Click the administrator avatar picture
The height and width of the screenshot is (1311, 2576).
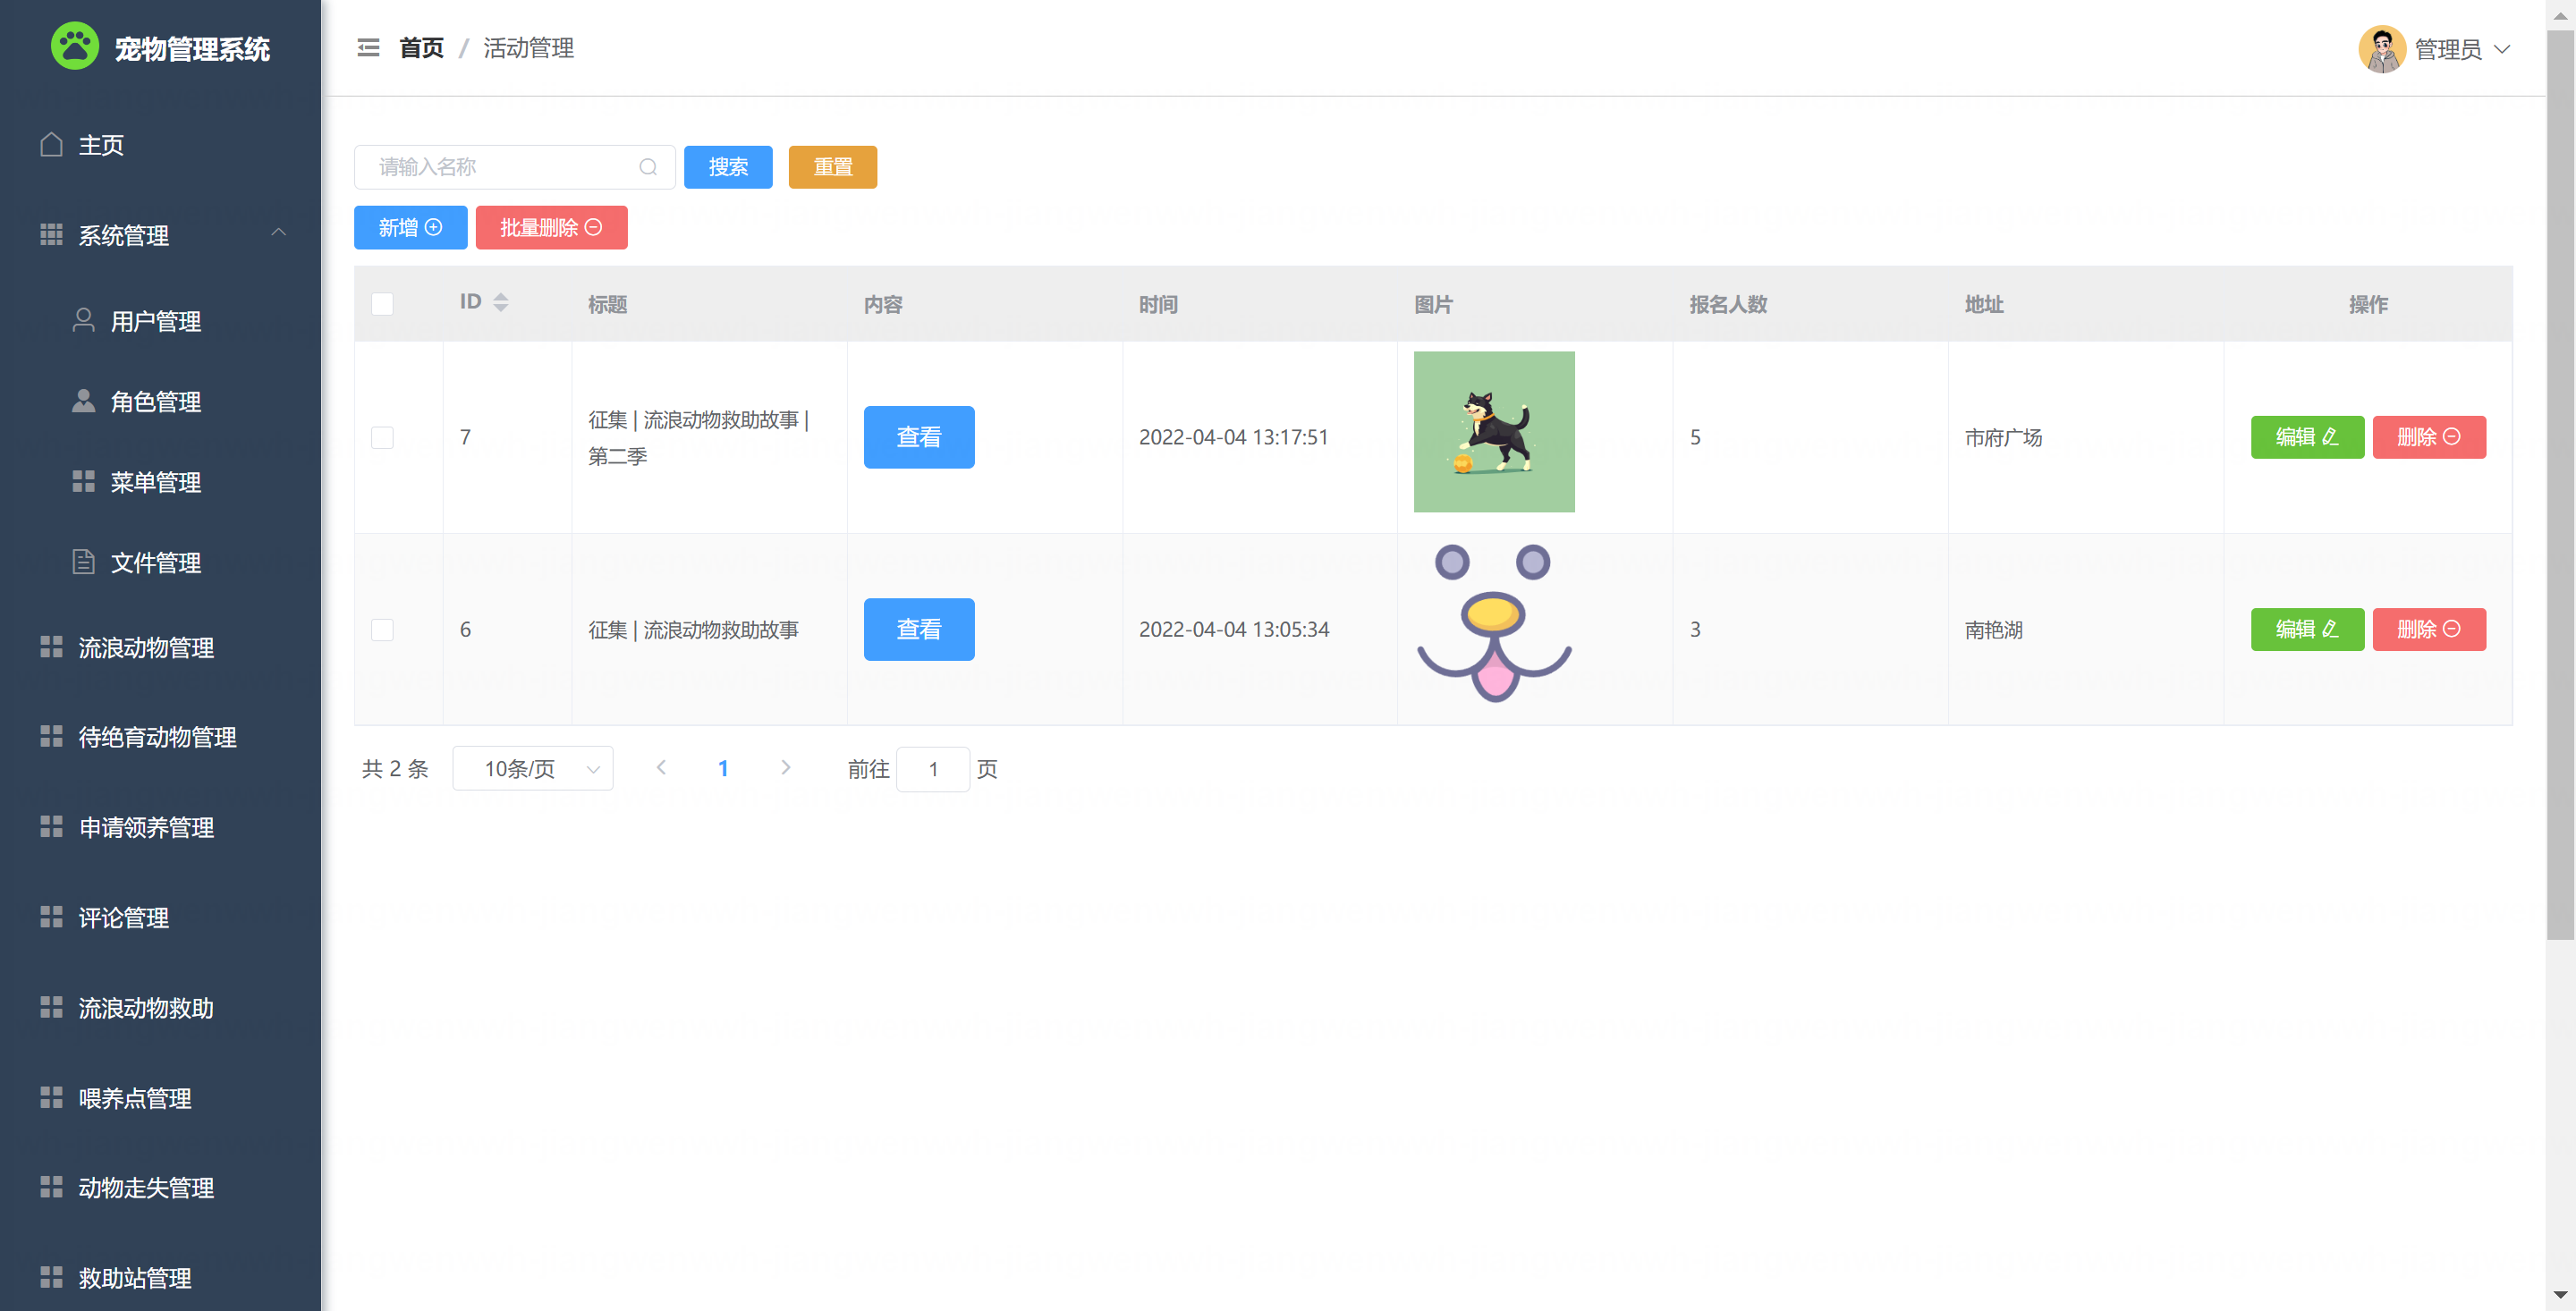[x=2381, y=49]
